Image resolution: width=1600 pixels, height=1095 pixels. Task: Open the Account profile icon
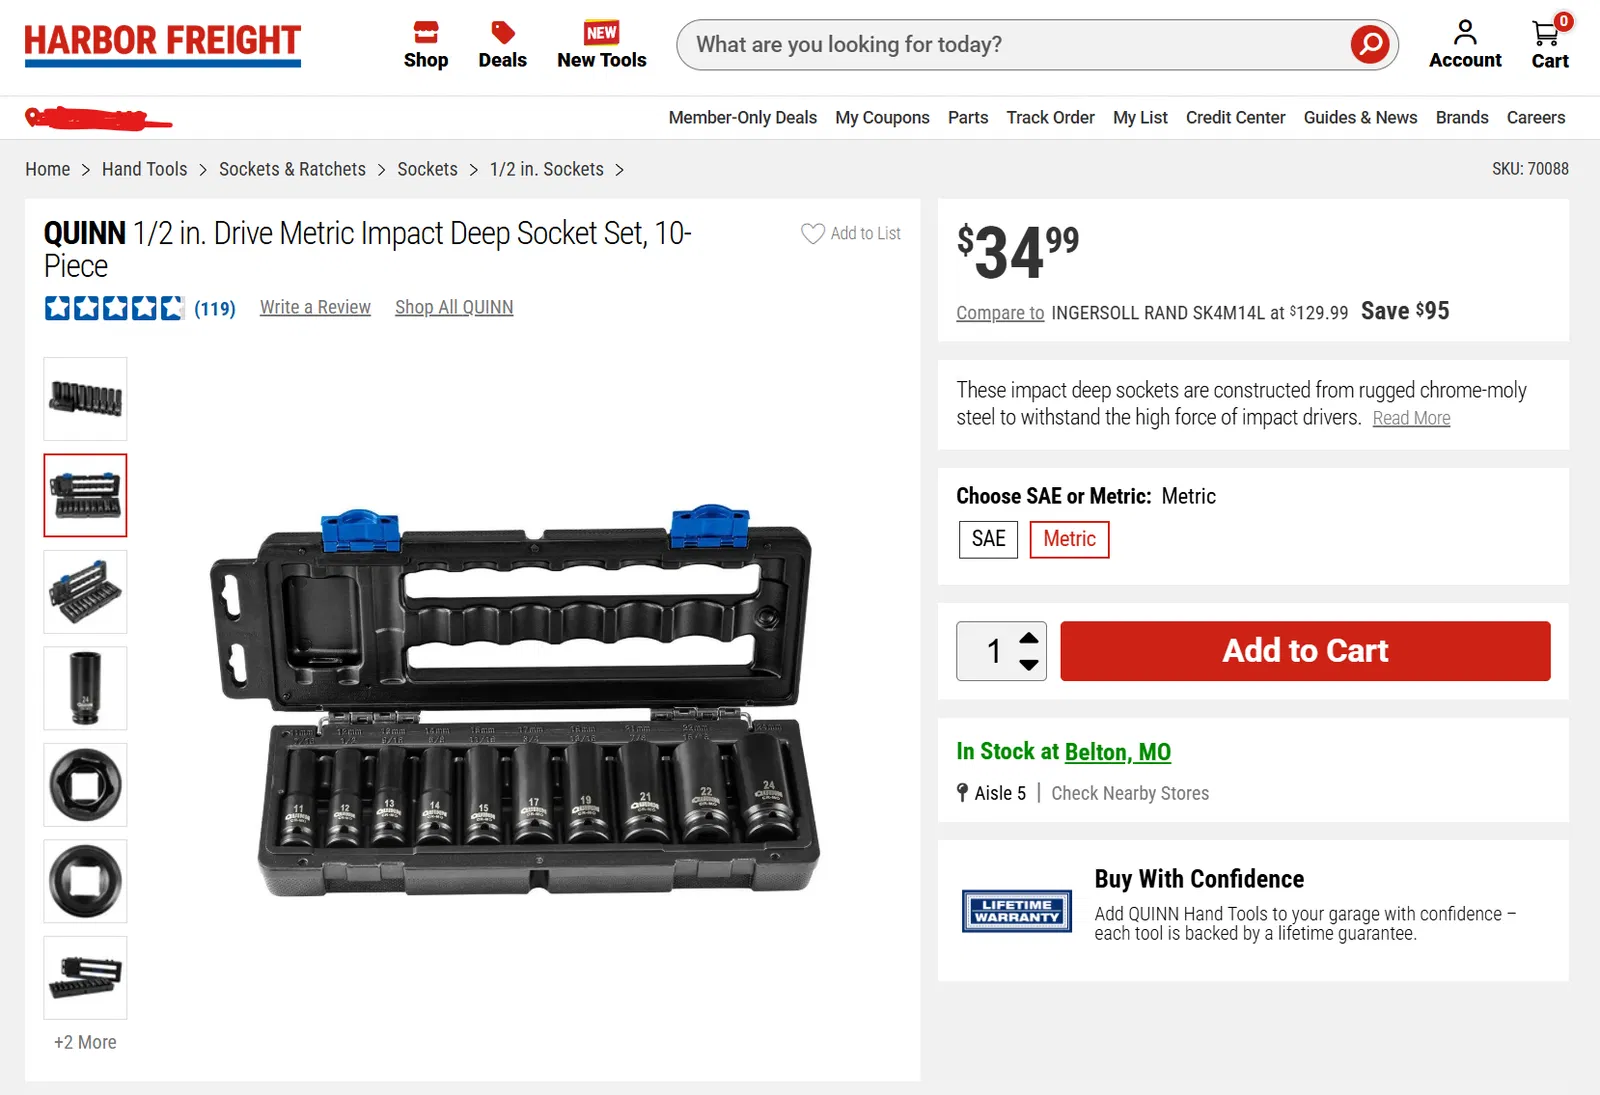click(x=1465, y=33)
